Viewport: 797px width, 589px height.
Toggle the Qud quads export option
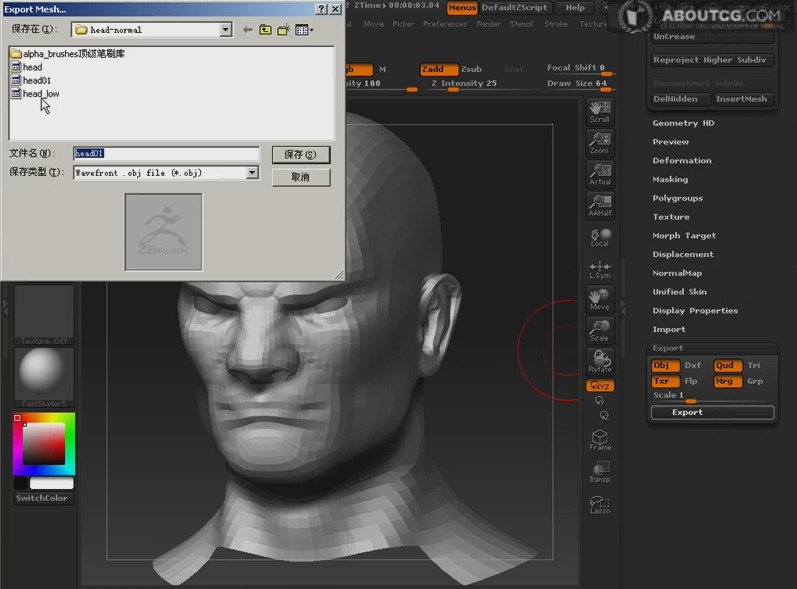point(728,365)
